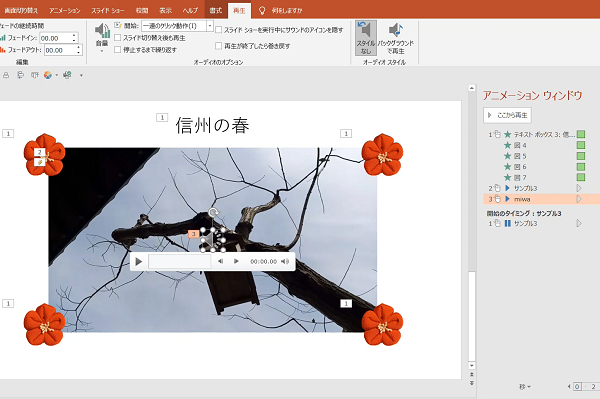Click the pause icon of trigger サンプル3
The width and height of the screenshot is (600, 399).
[507, 223]
